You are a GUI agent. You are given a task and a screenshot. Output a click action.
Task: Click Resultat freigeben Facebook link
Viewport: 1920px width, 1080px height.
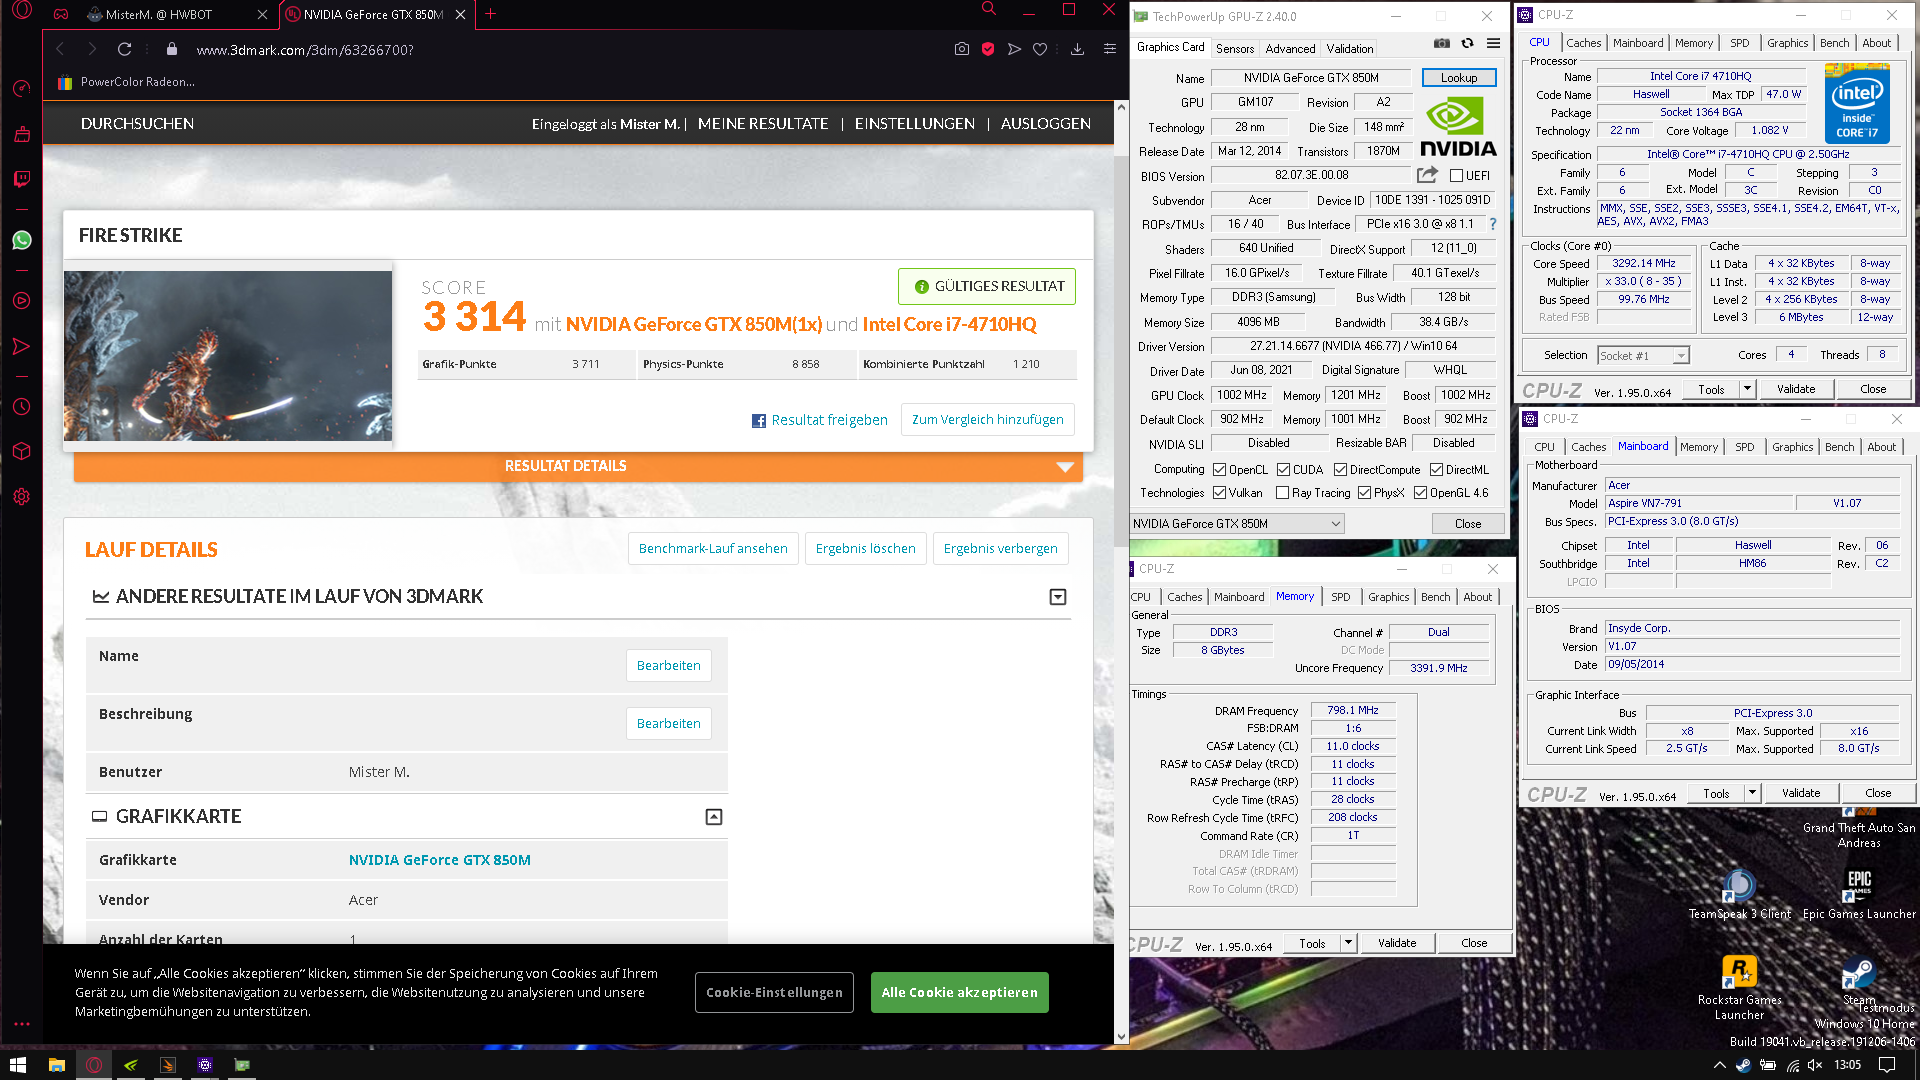pos(820,420)
